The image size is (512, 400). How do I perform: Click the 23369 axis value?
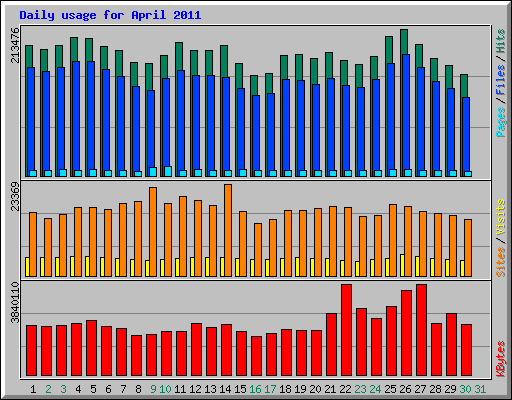15,197
